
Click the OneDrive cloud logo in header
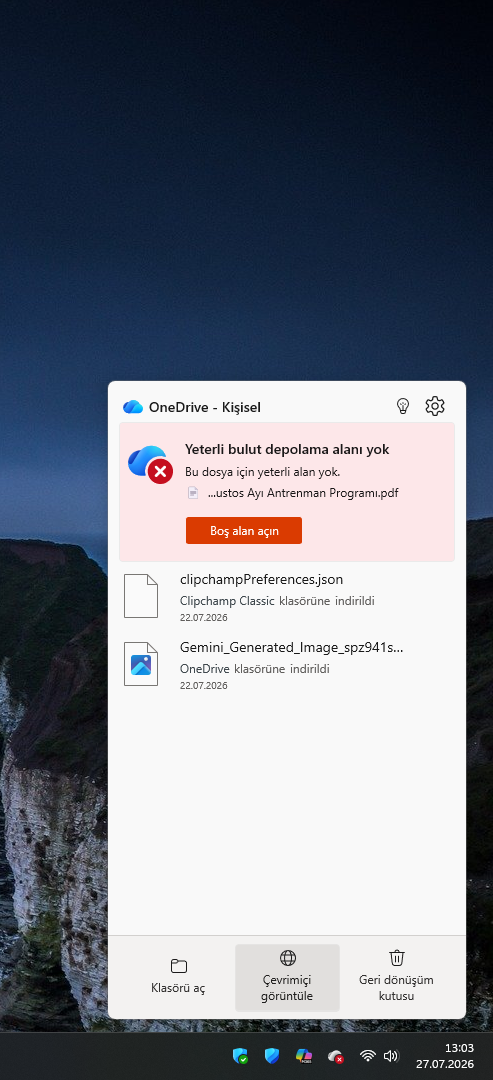pyautogui.click(x=133, y=407)
